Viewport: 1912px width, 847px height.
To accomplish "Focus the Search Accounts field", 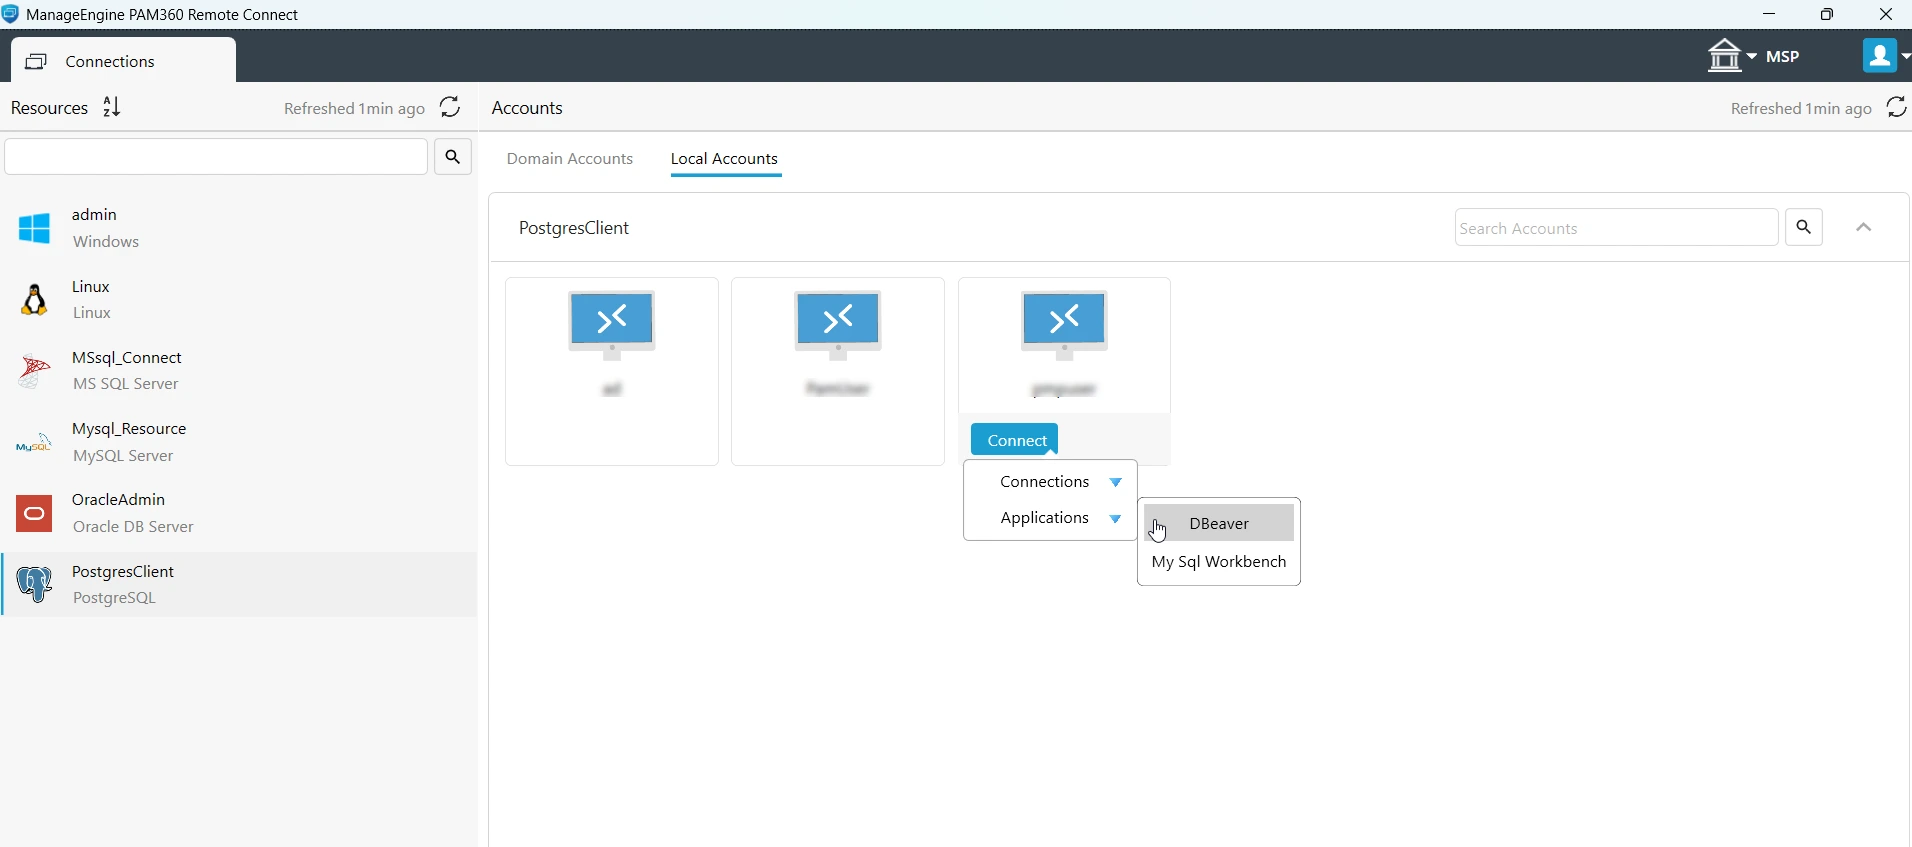I will [x=1617, y=227].
